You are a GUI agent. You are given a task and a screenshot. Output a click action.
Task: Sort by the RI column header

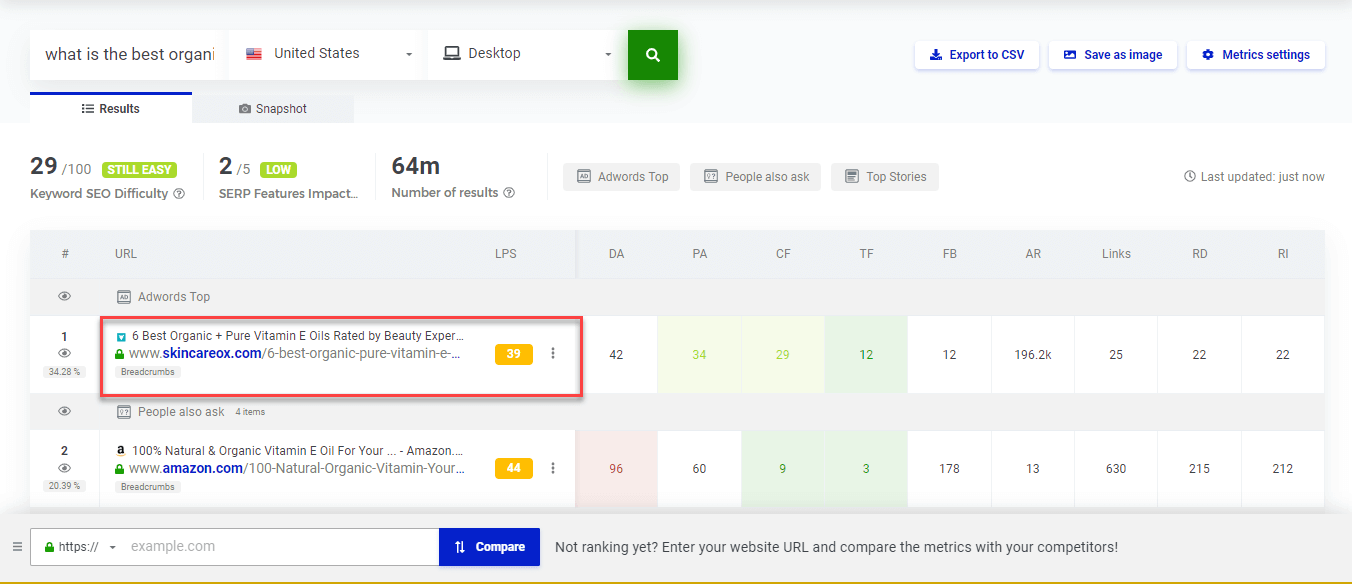(x=1283, y=254)
